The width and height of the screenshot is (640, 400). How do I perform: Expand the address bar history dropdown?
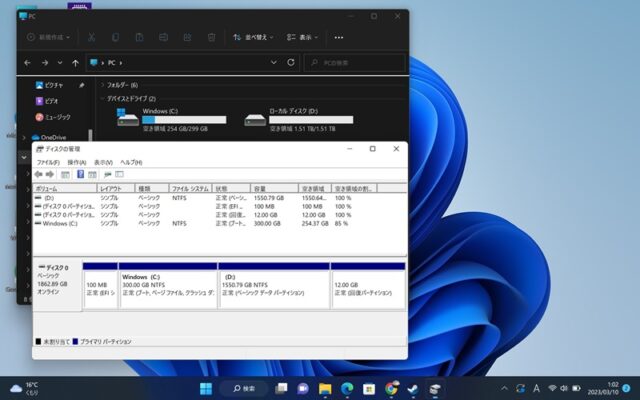[274, 62]
